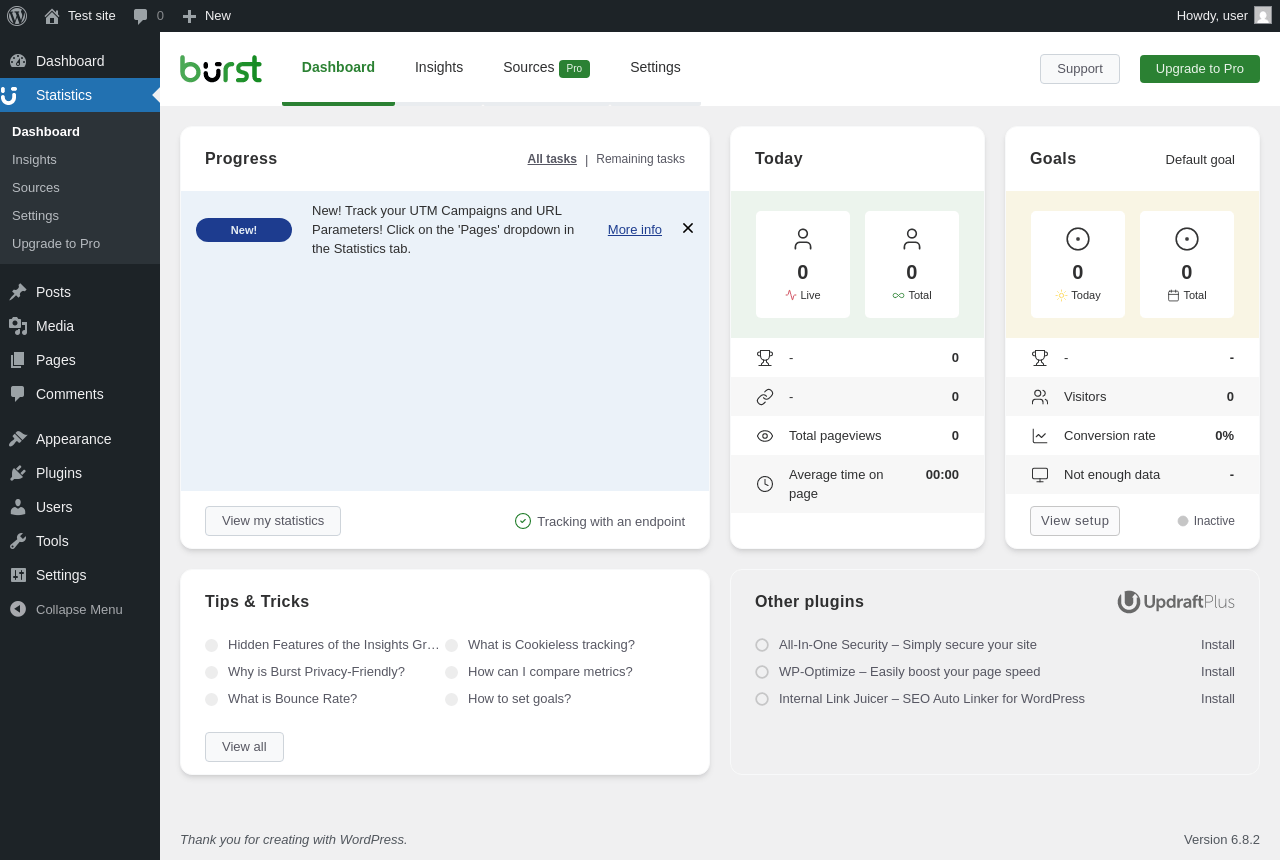
Task: Click the Total goals target icon
Action: [x=1187, y=239]
